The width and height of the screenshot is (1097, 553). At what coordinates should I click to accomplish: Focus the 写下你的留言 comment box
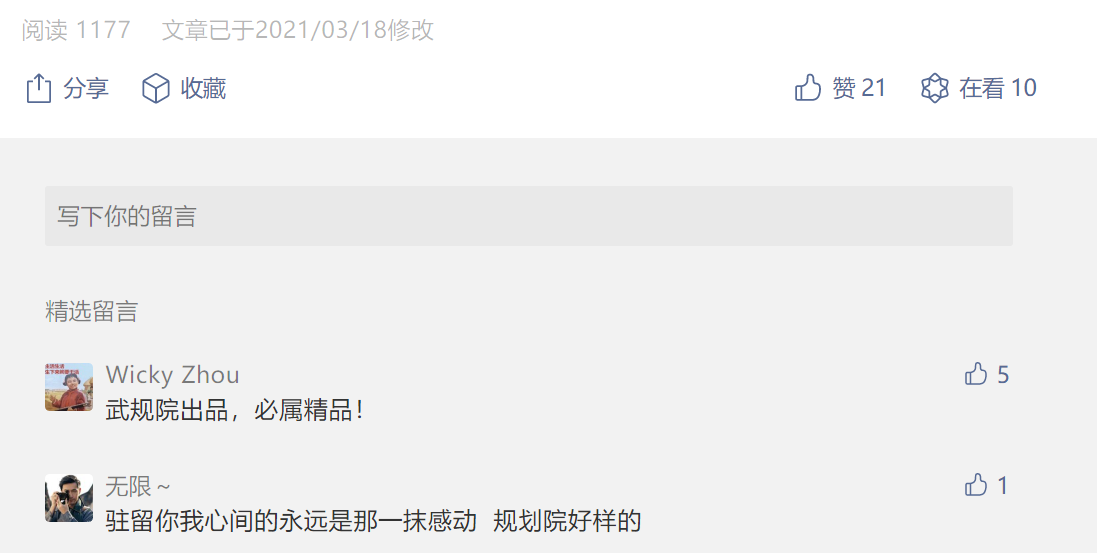pyautogui.click(x=529, y=216)
